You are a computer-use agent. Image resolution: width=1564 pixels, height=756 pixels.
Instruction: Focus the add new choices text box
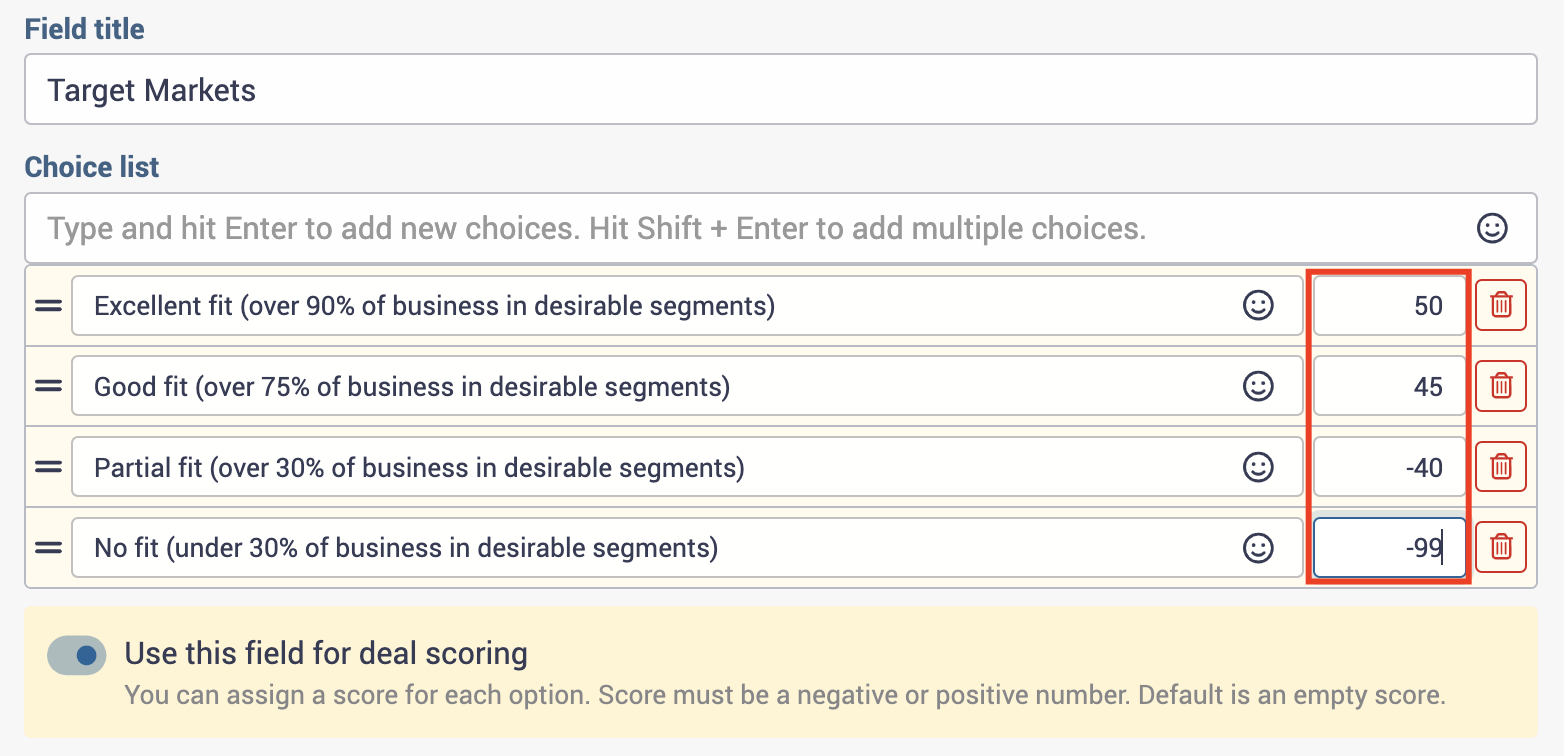(x=781, y=228)
